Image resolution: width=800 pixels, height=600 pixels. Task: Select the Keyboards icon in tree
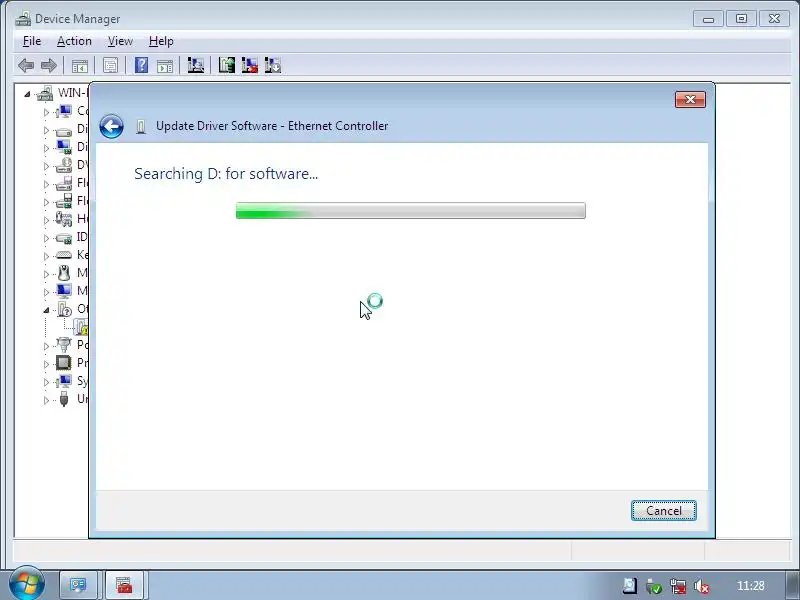tap(64, 255)
